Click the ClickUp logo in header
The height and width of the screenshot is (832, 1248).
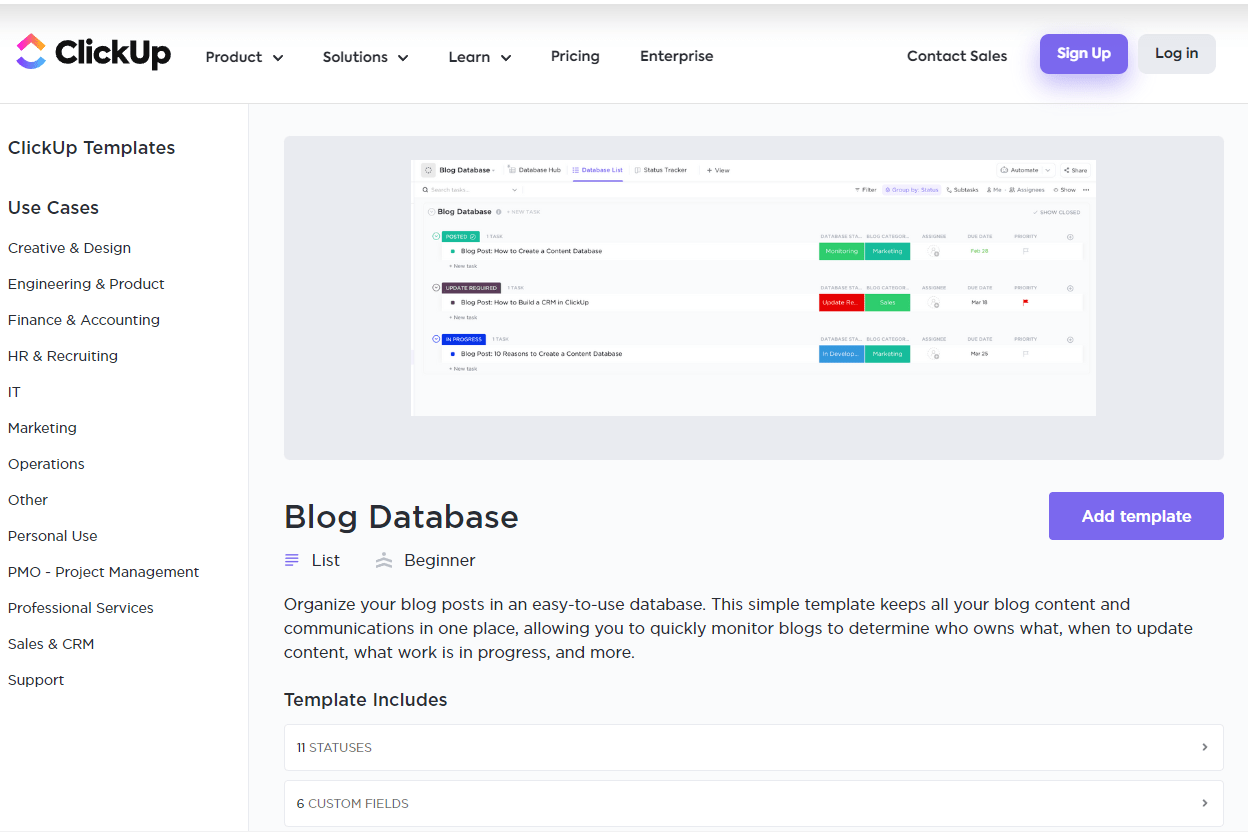click(94, 53)
